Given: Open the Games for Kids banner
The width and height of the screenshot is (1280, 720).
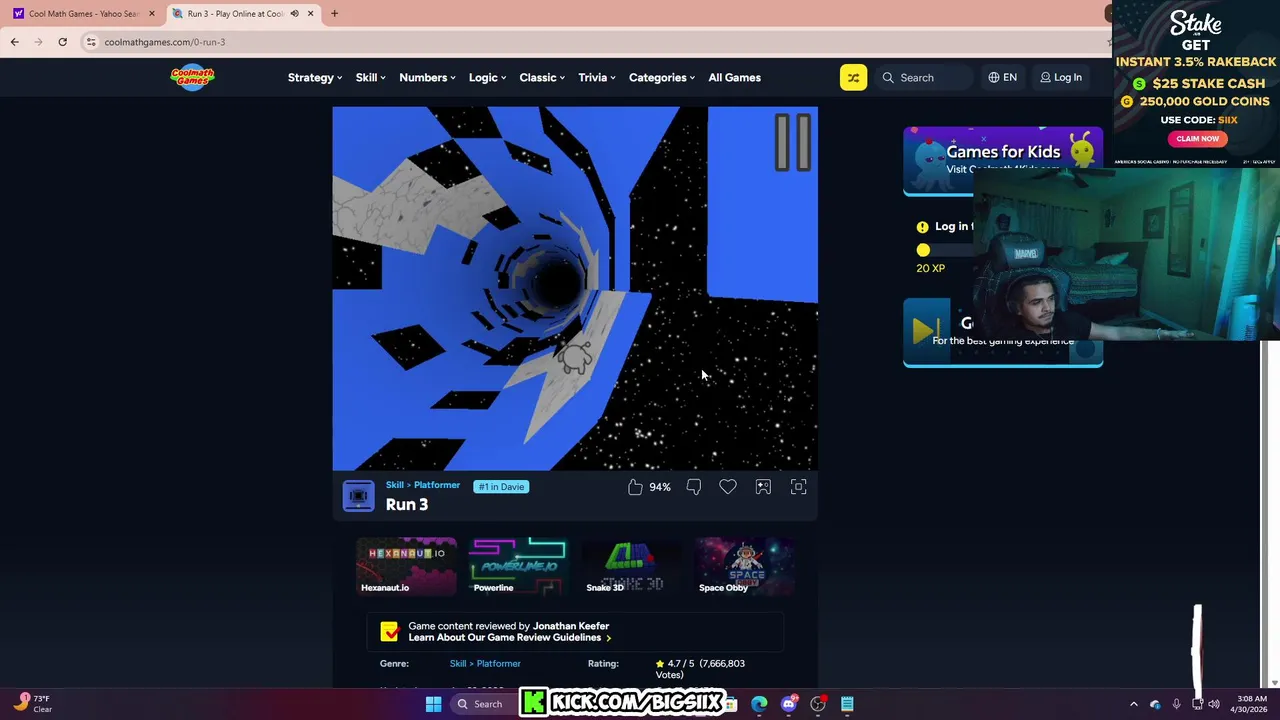Looking at the screenshot, I should tap(1003, 160).
